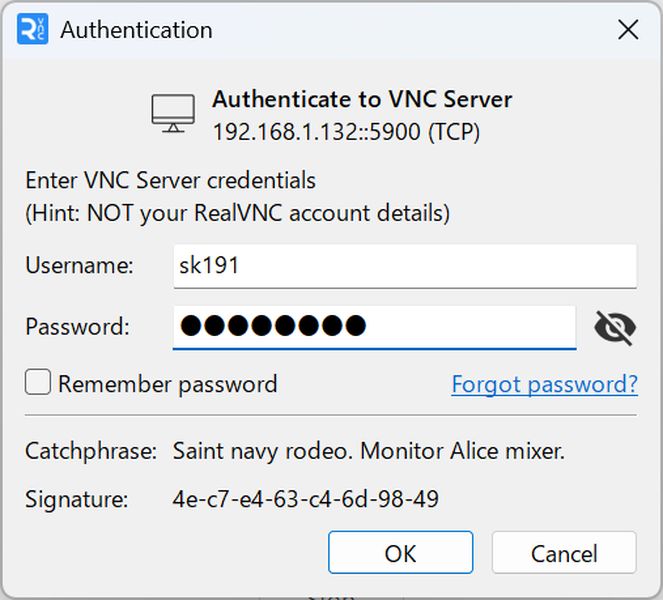Open the Forgot password? link
This screenshot has height=600, width=663.
545,384
